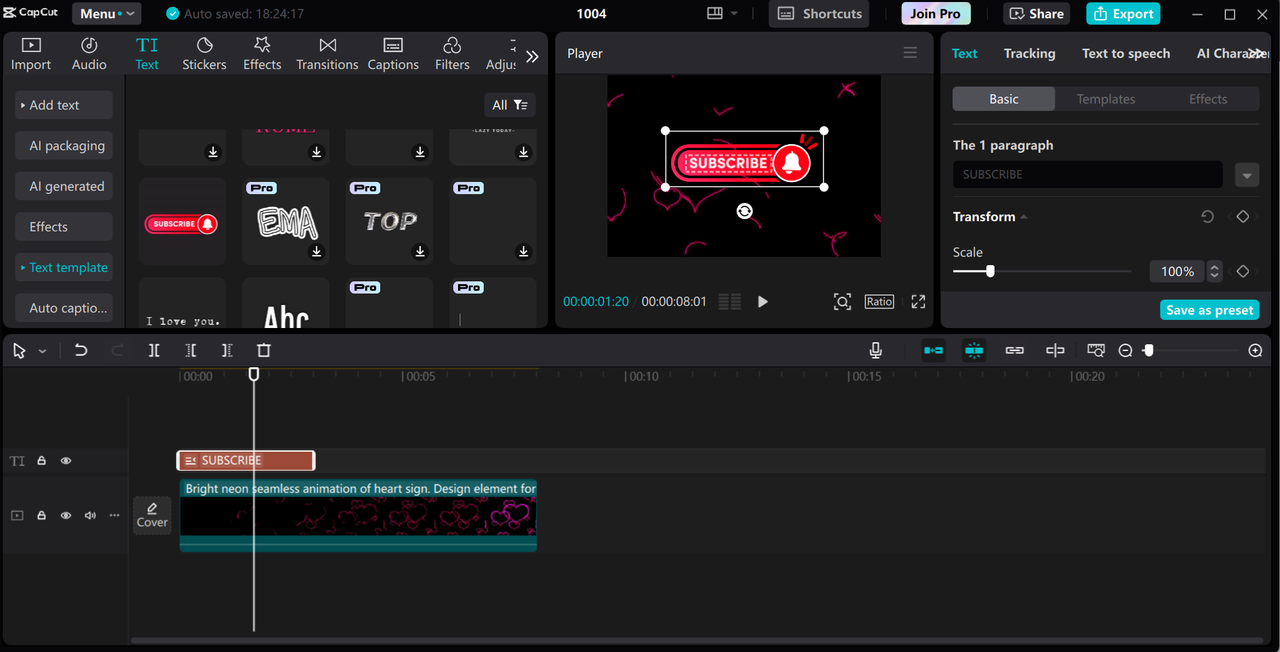Click the Delete left split tool
The image size is (1280, 652).
click(191, 351)
